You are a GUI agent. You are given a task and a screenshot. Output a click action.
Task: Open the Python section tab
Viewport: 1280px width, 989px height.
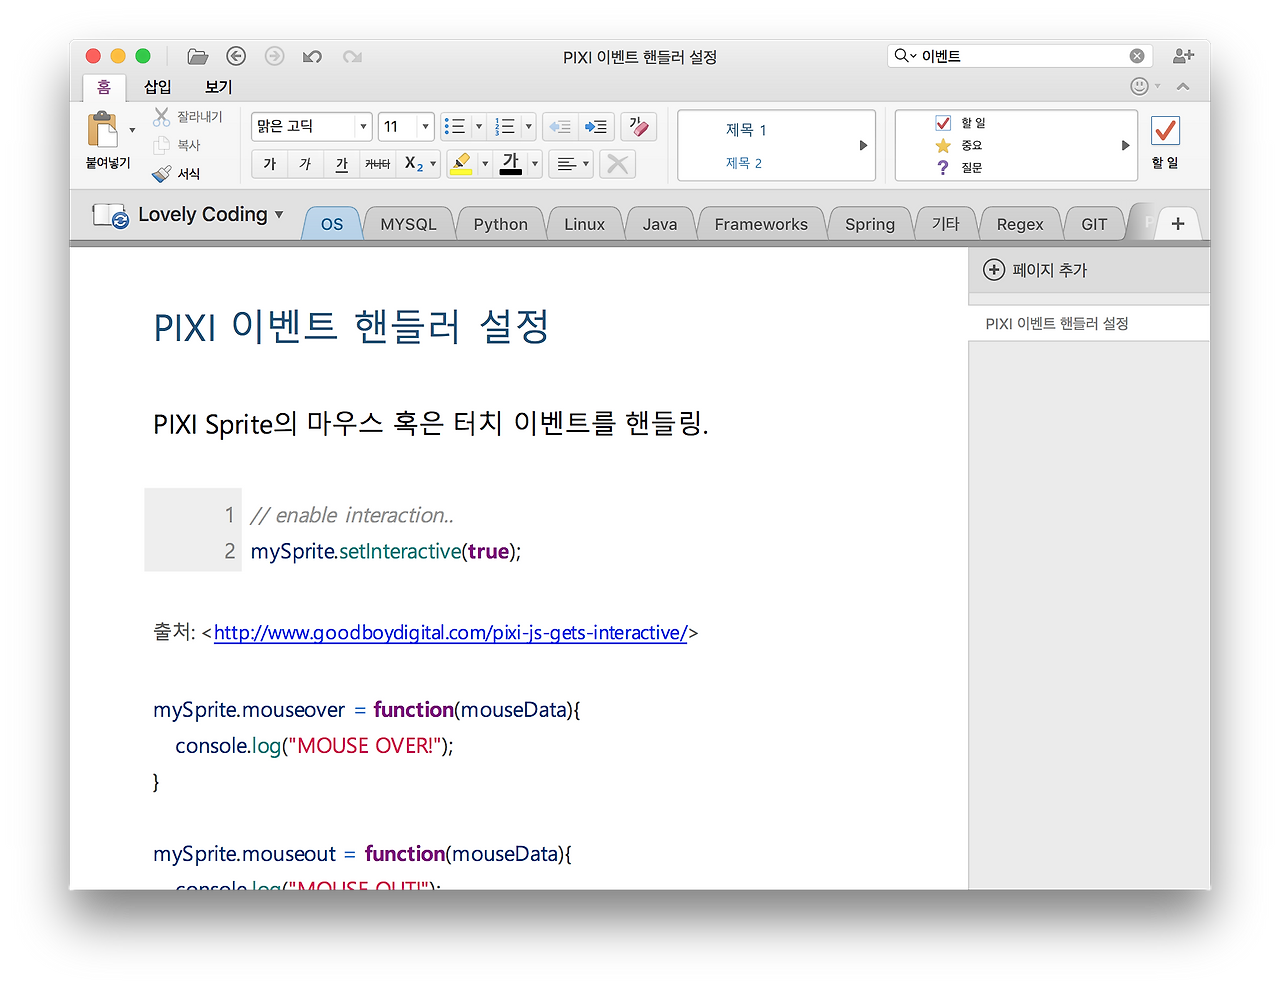500,224
